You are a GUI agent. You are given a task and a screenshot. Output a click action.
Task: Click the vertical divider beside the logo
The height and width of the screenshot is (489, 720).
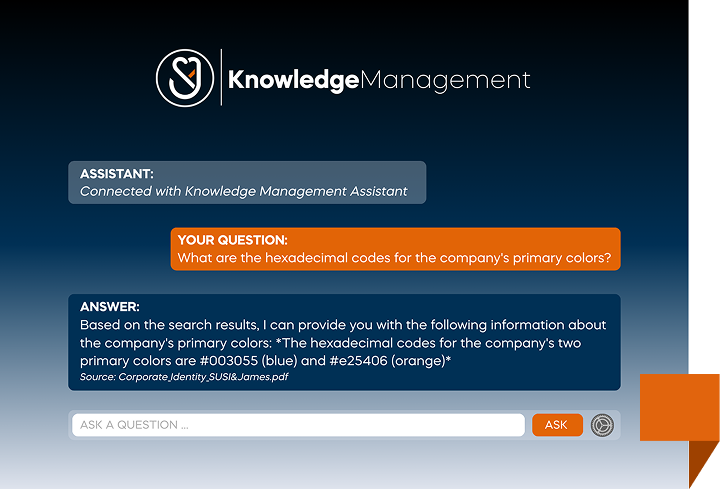[x=221, y=77]
